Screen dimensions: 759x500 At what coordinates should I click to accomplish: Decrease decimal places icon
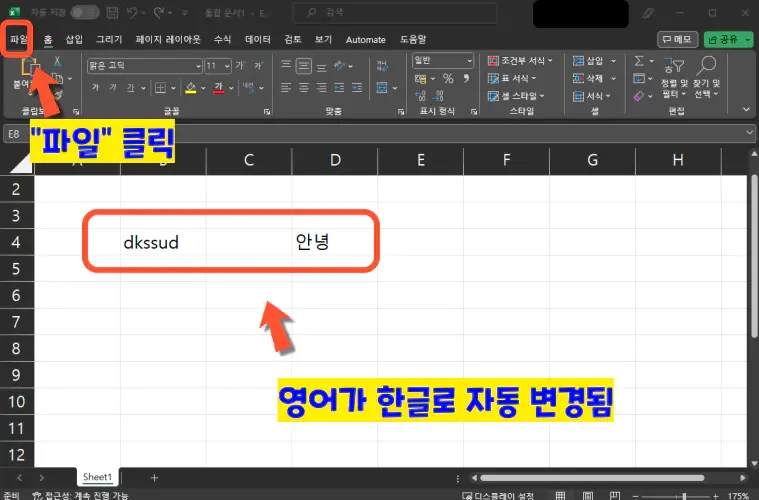[439, 96]
